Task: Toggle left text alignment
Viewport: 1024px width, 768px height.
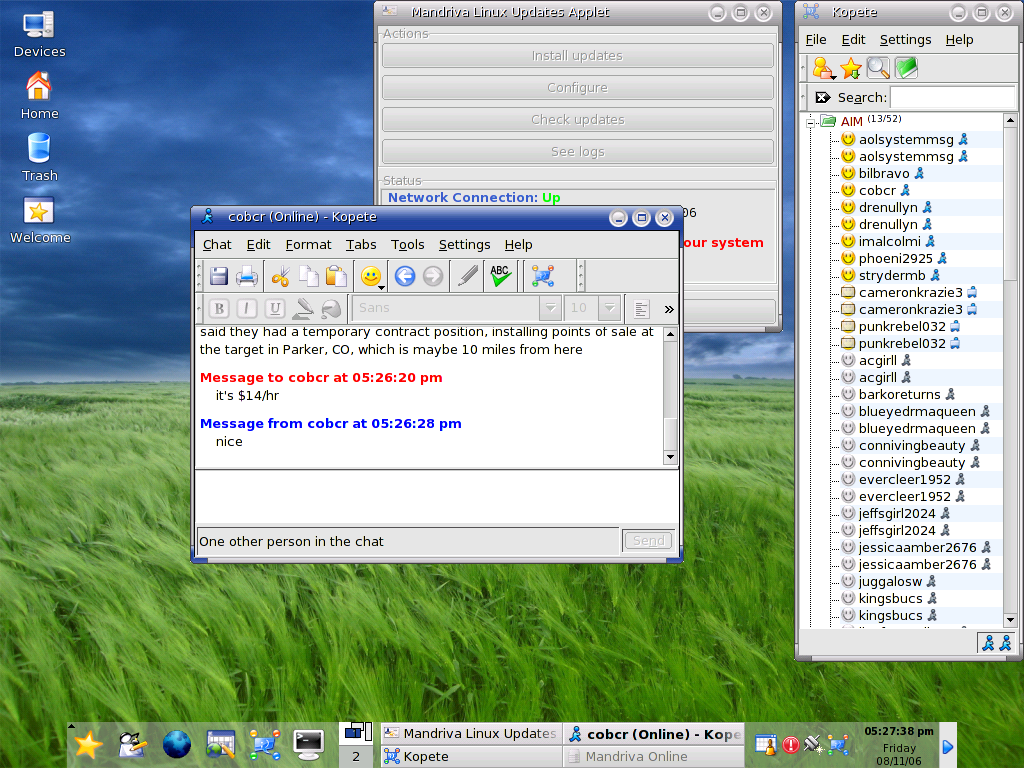Action: pos(641,309)
